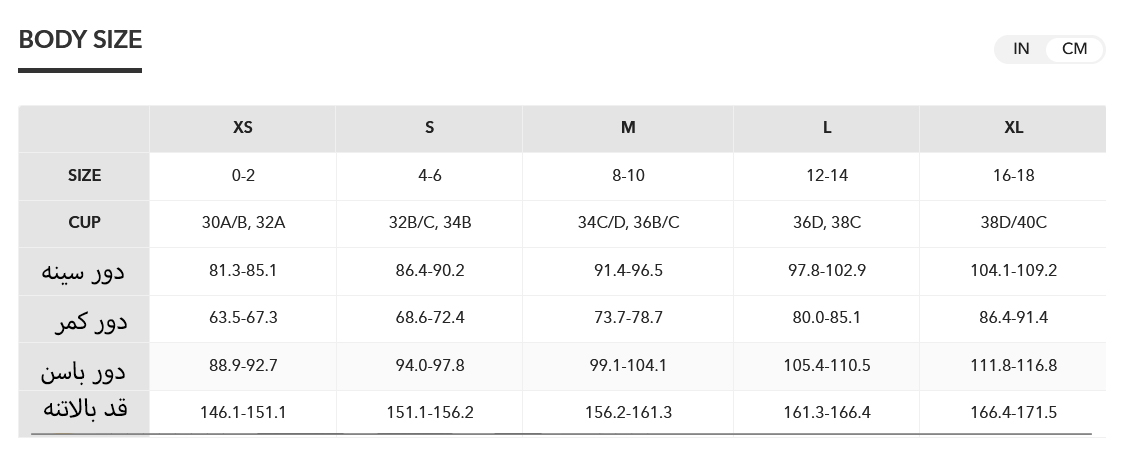This screenshot has height=454, width=1124.
Task: Click the BODY SIZE heading
Action: click(x=80, y=40)
